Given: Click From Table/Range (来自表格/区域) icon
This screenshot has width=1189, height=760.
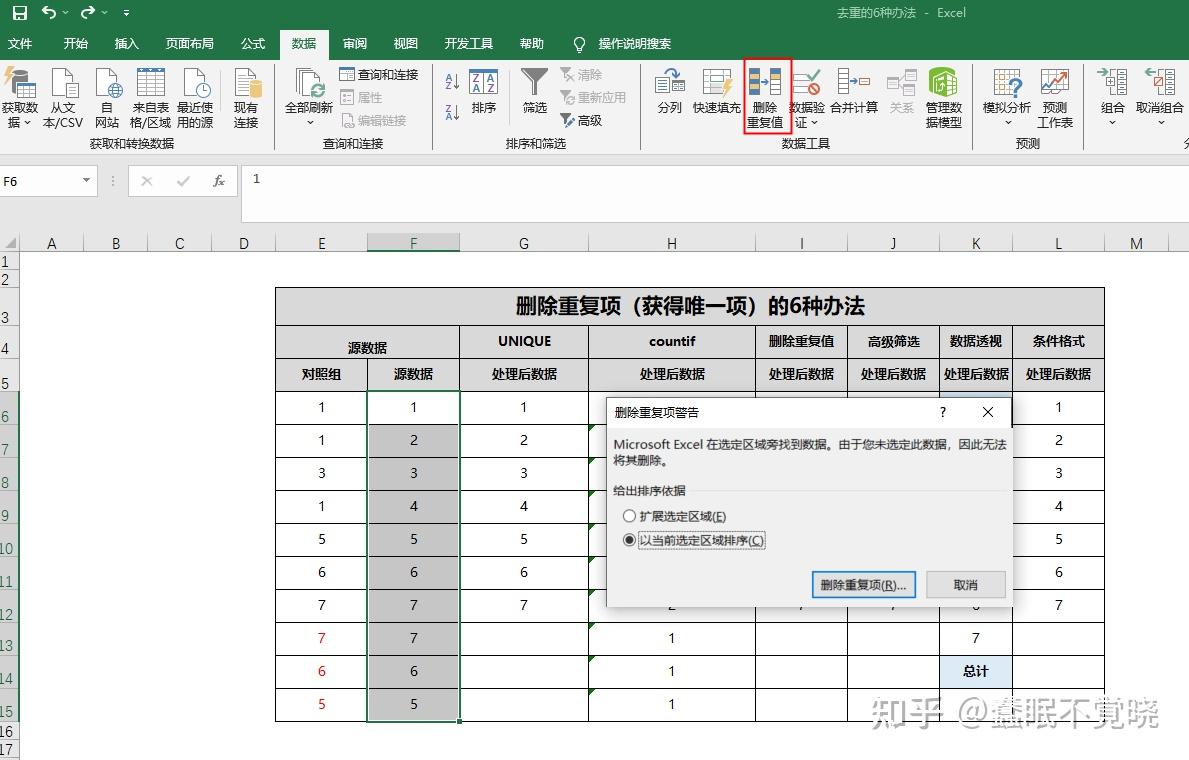Looking at the screenshot, I should click(x=150, y=98).
